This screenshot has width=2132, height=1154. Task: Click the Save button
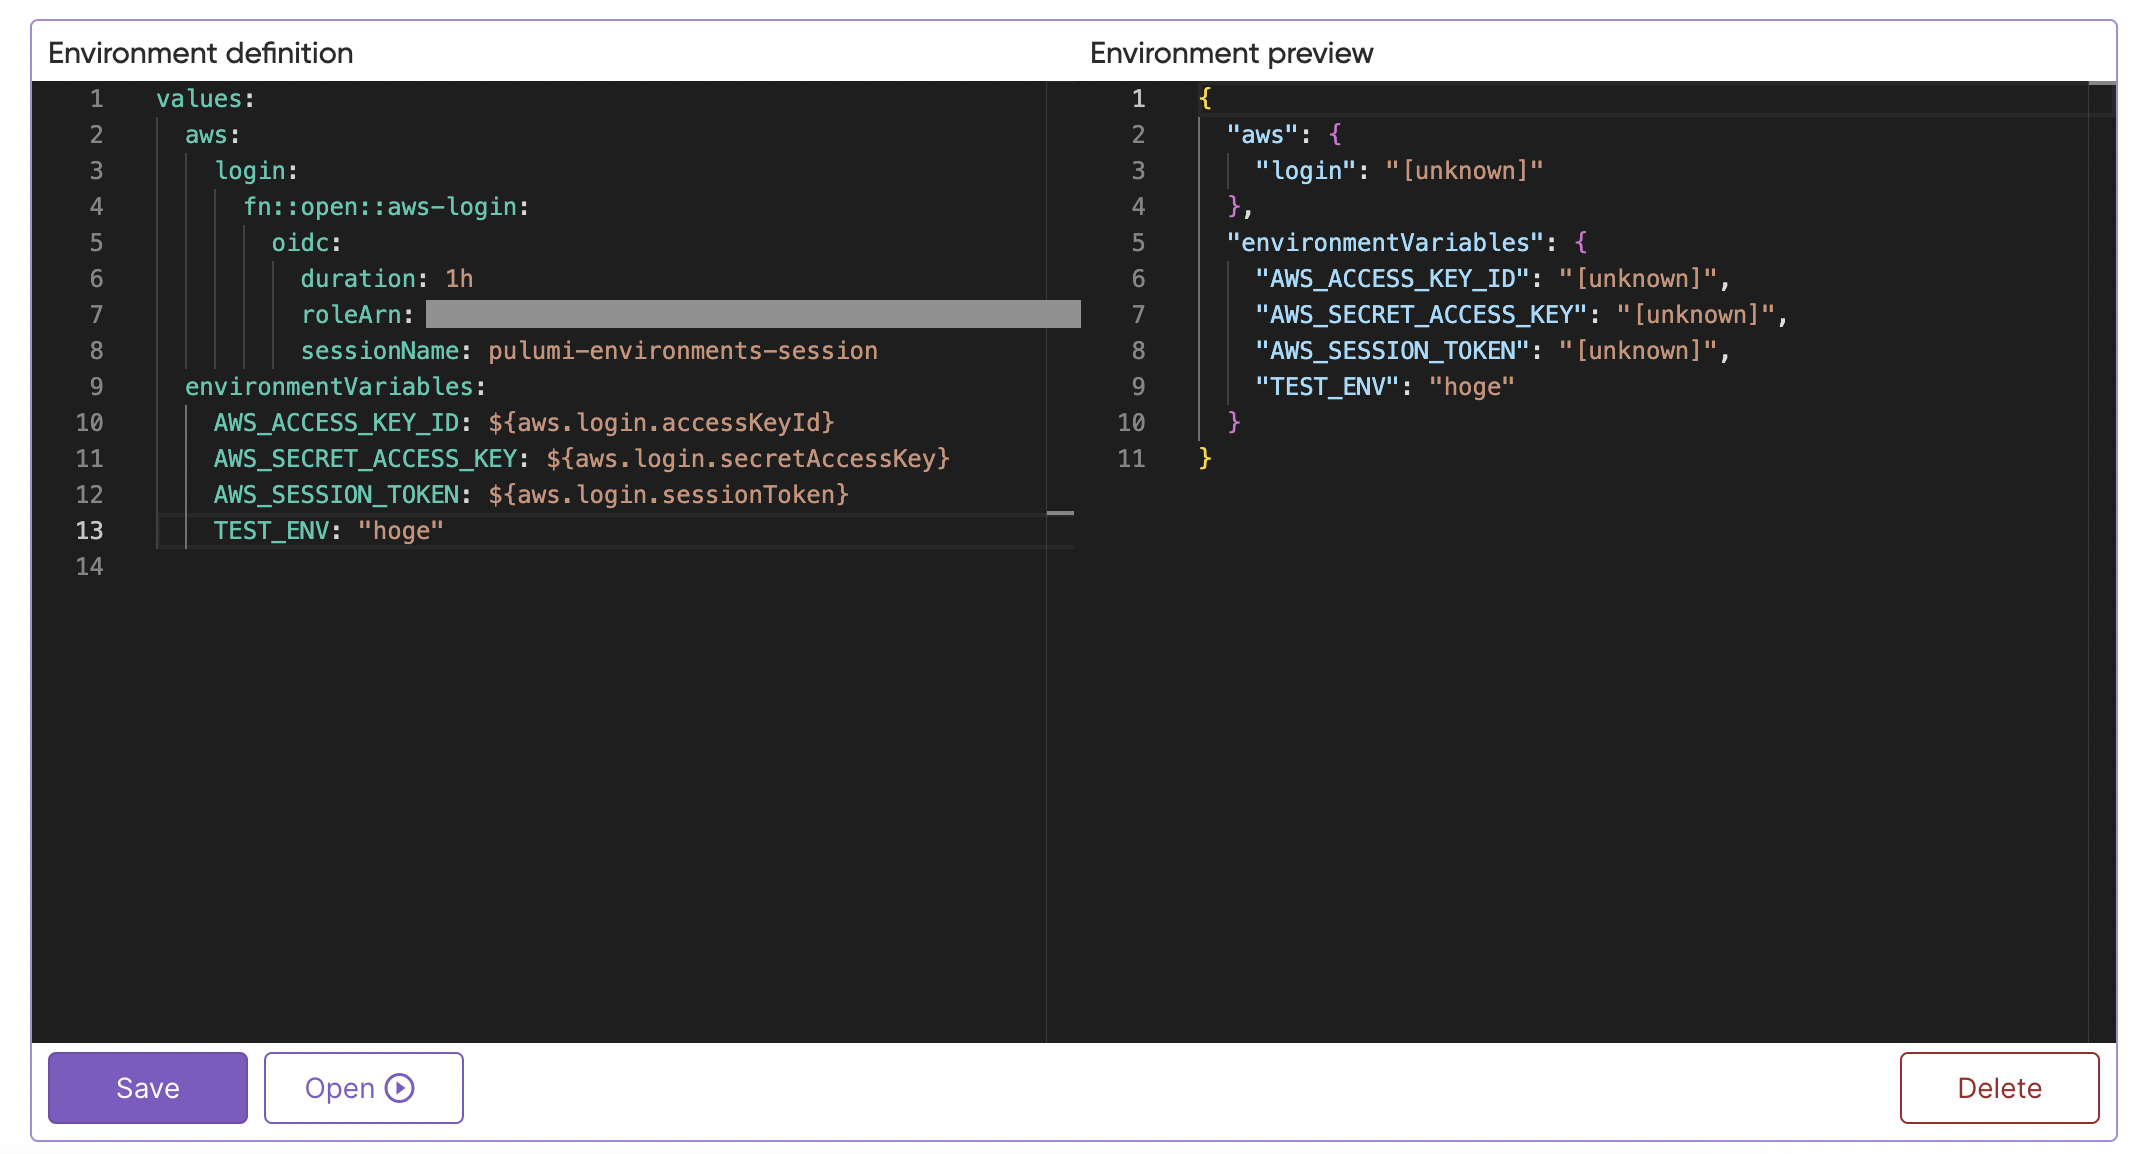(x=148, y=1087)
